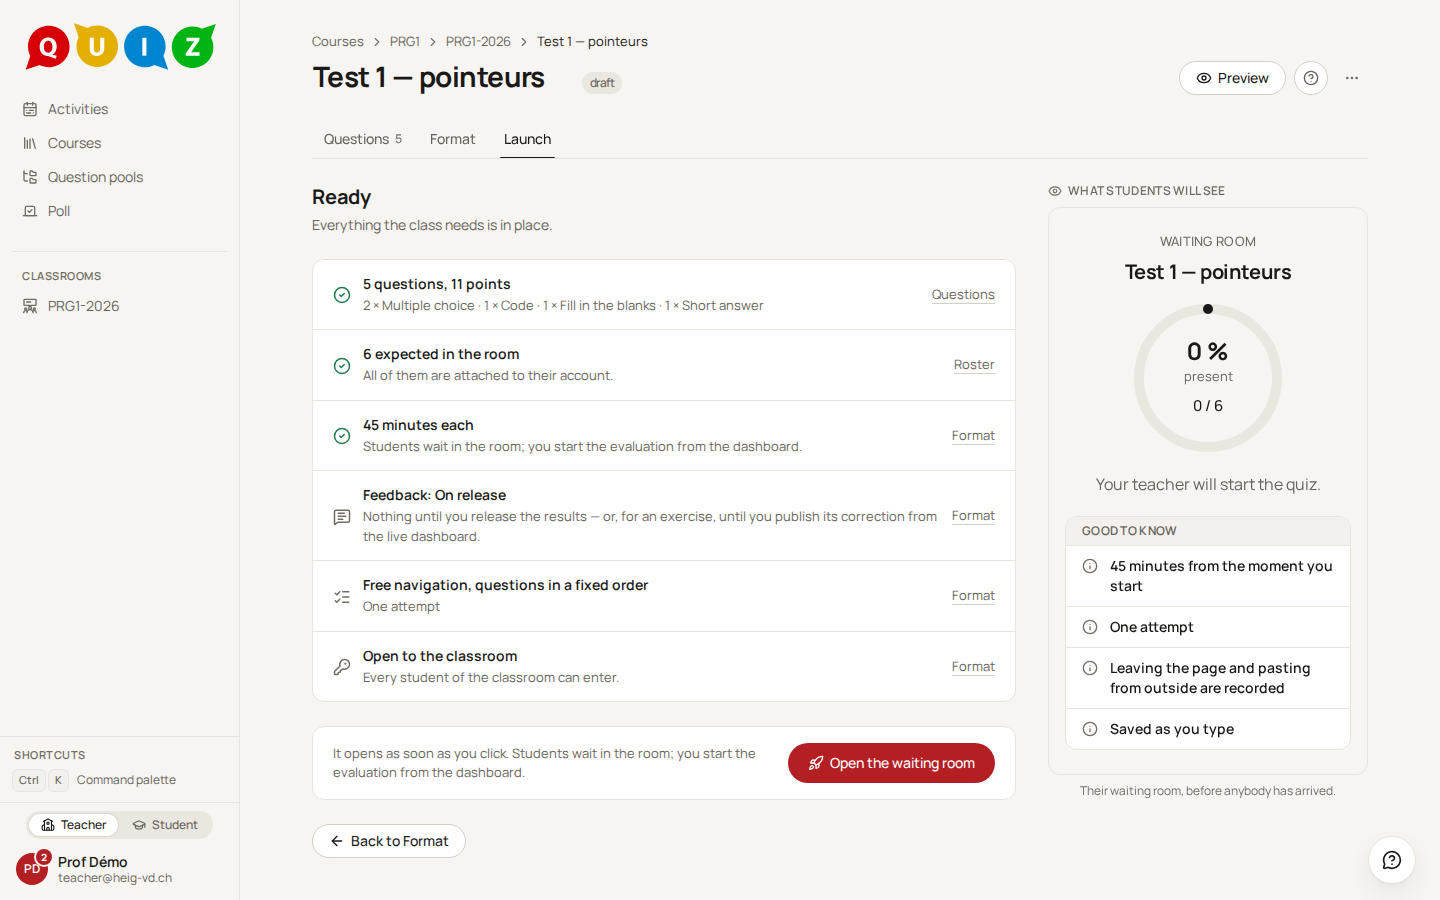The height and width of the screenshot is (900, 1440).
Task: Click info icon beside Saved as you type
Action: click(1090, 729)
